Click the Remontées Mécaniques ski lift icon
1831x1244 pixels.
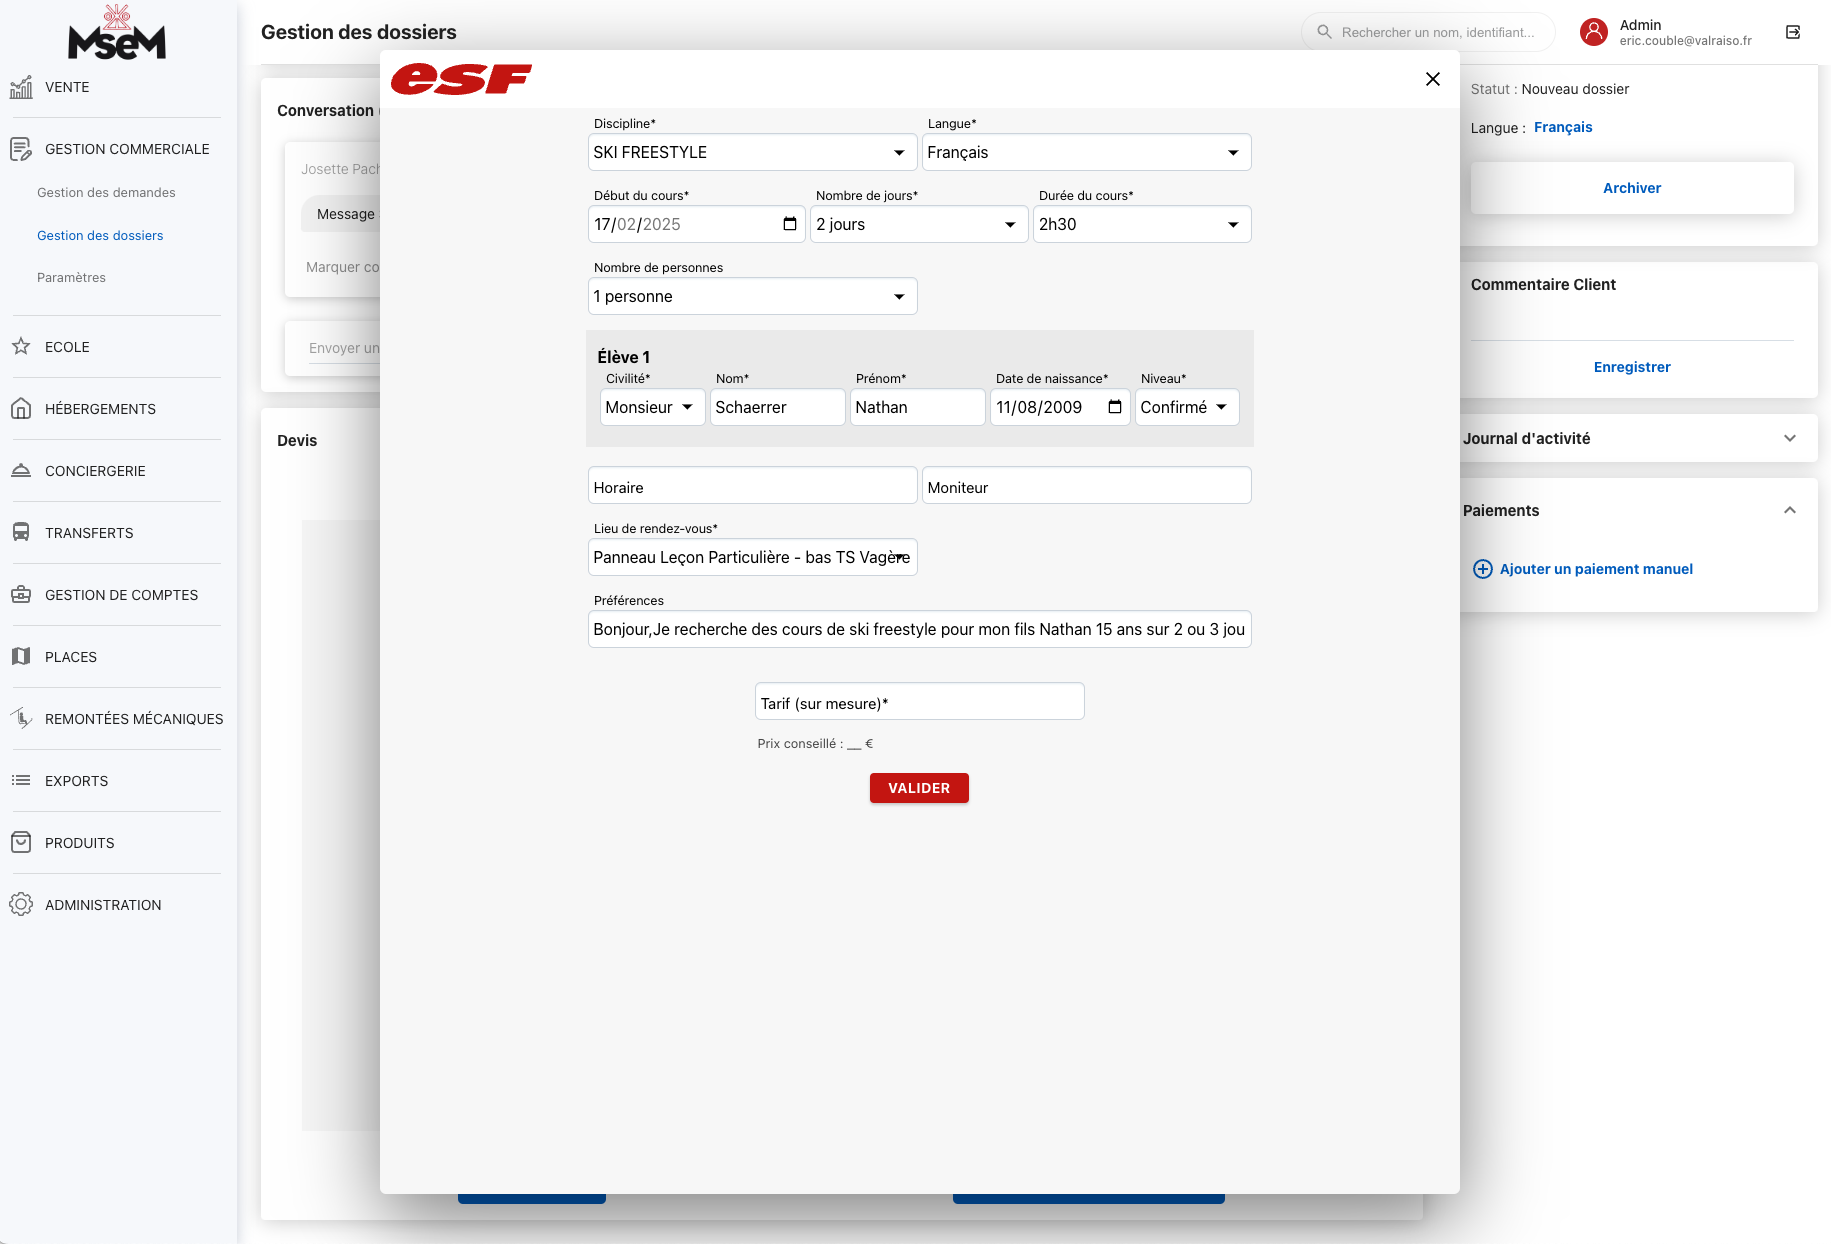(21, 718)
